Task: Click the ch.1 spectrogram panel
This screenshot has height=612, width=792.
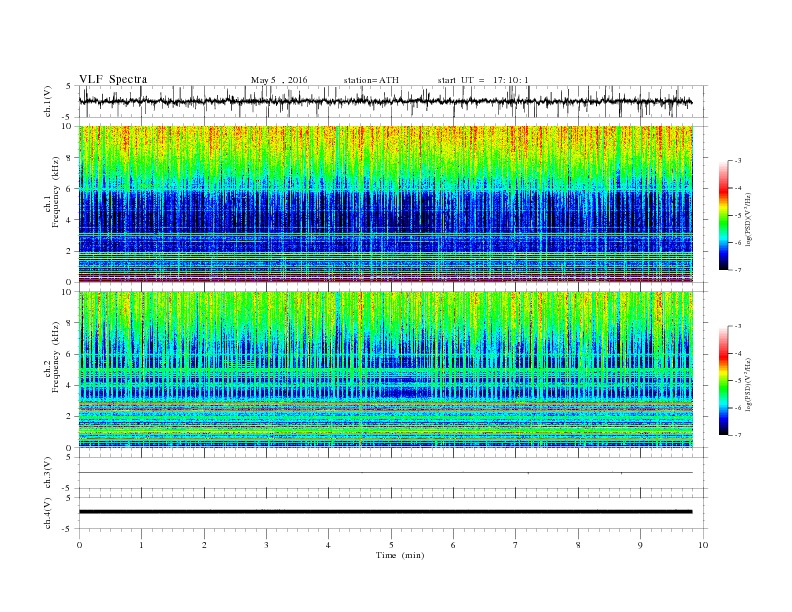Action: (385, 204)
